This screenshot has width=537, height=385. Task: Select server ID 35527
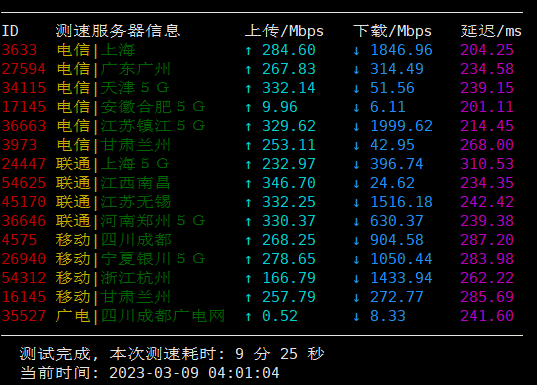[x=24, y=316]
